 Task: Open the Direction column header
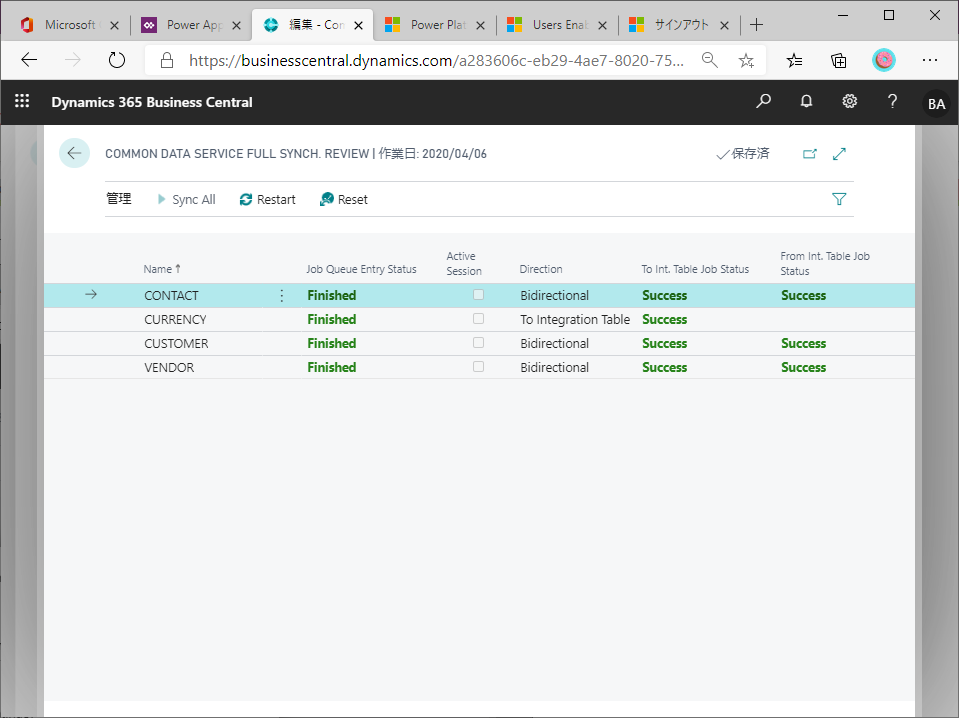click(541, 268)
